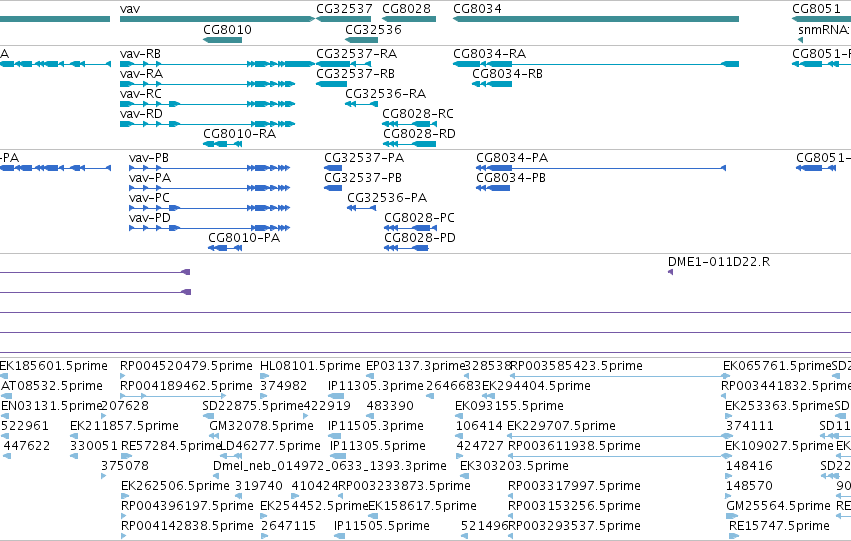Open the CG8034-RB transcript label
851x541 pixels.
(507, 74)
